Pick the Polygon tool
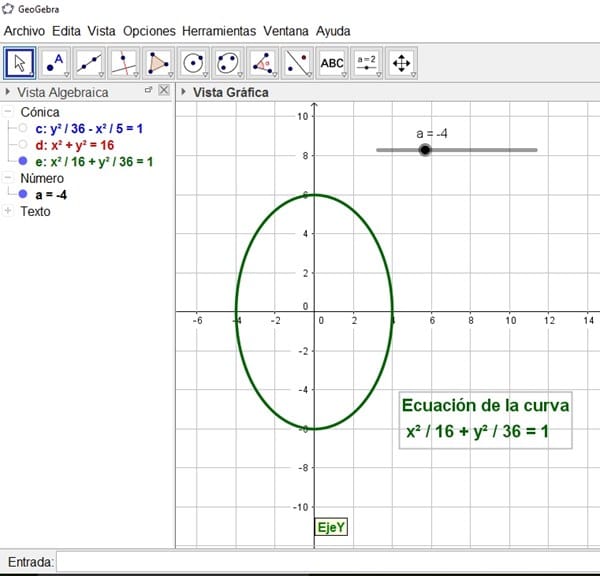Screen dimensions: 600x576 160,62
